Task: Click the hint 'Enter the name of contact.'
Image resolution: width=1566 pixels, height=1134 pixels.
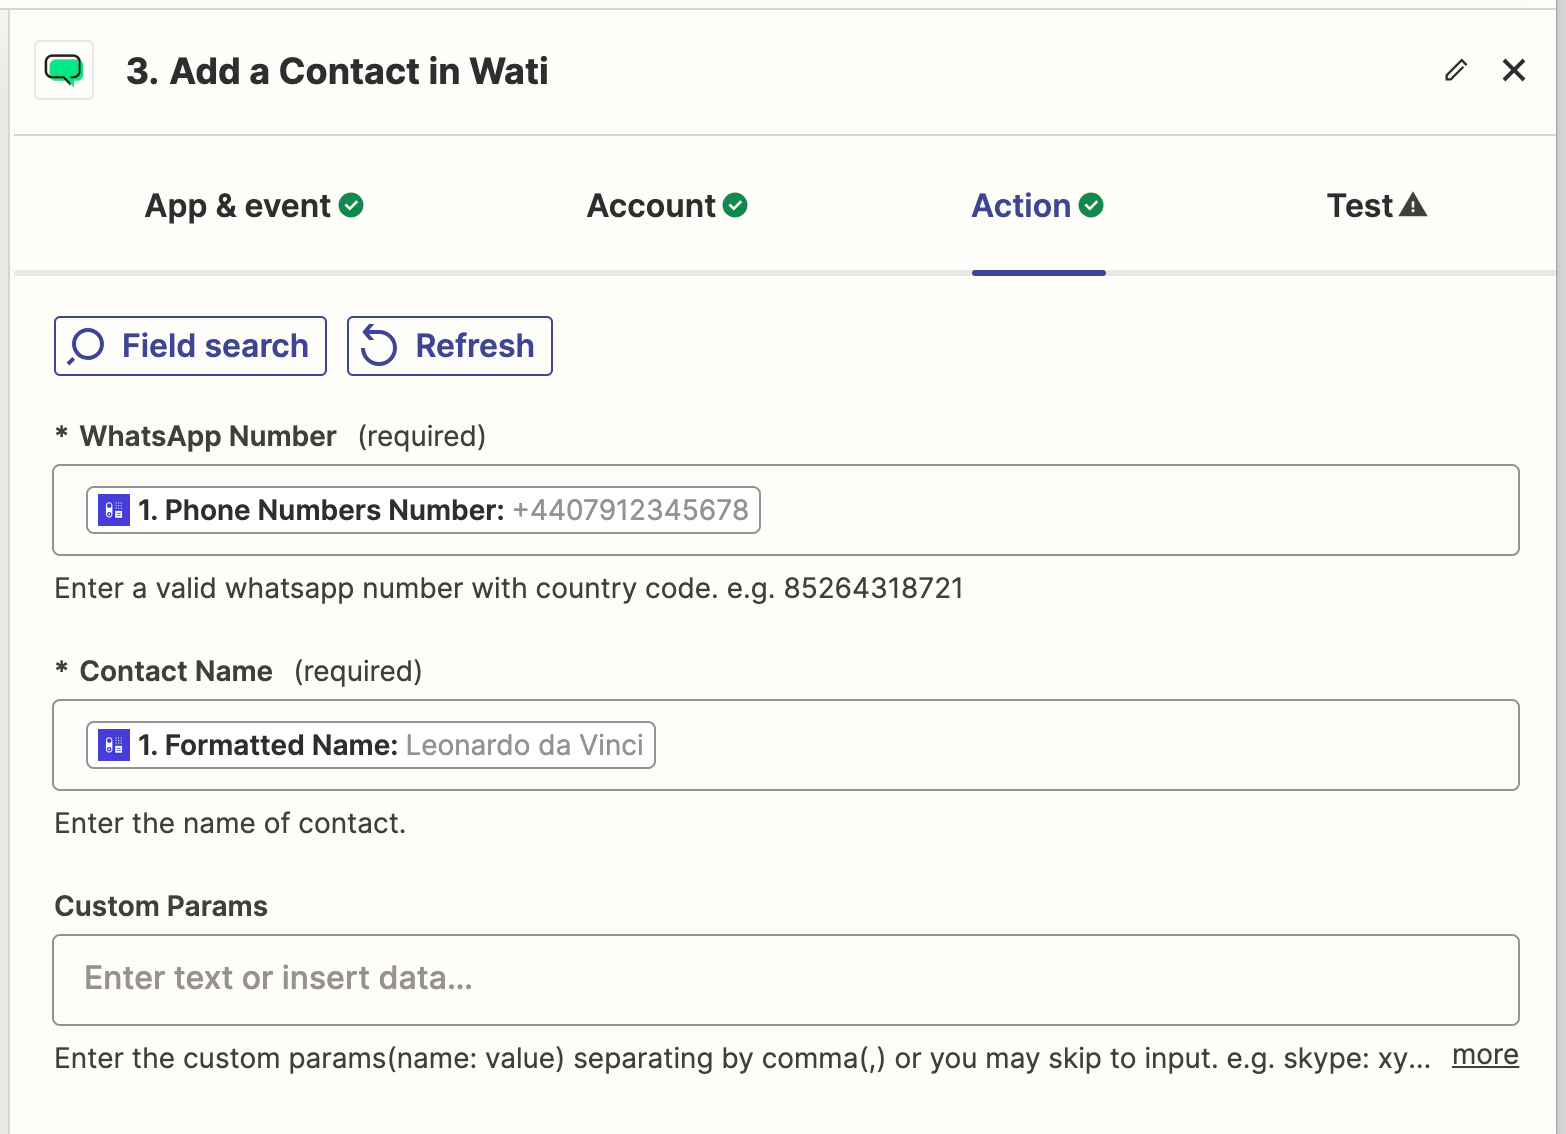Action: click(230, 823)
